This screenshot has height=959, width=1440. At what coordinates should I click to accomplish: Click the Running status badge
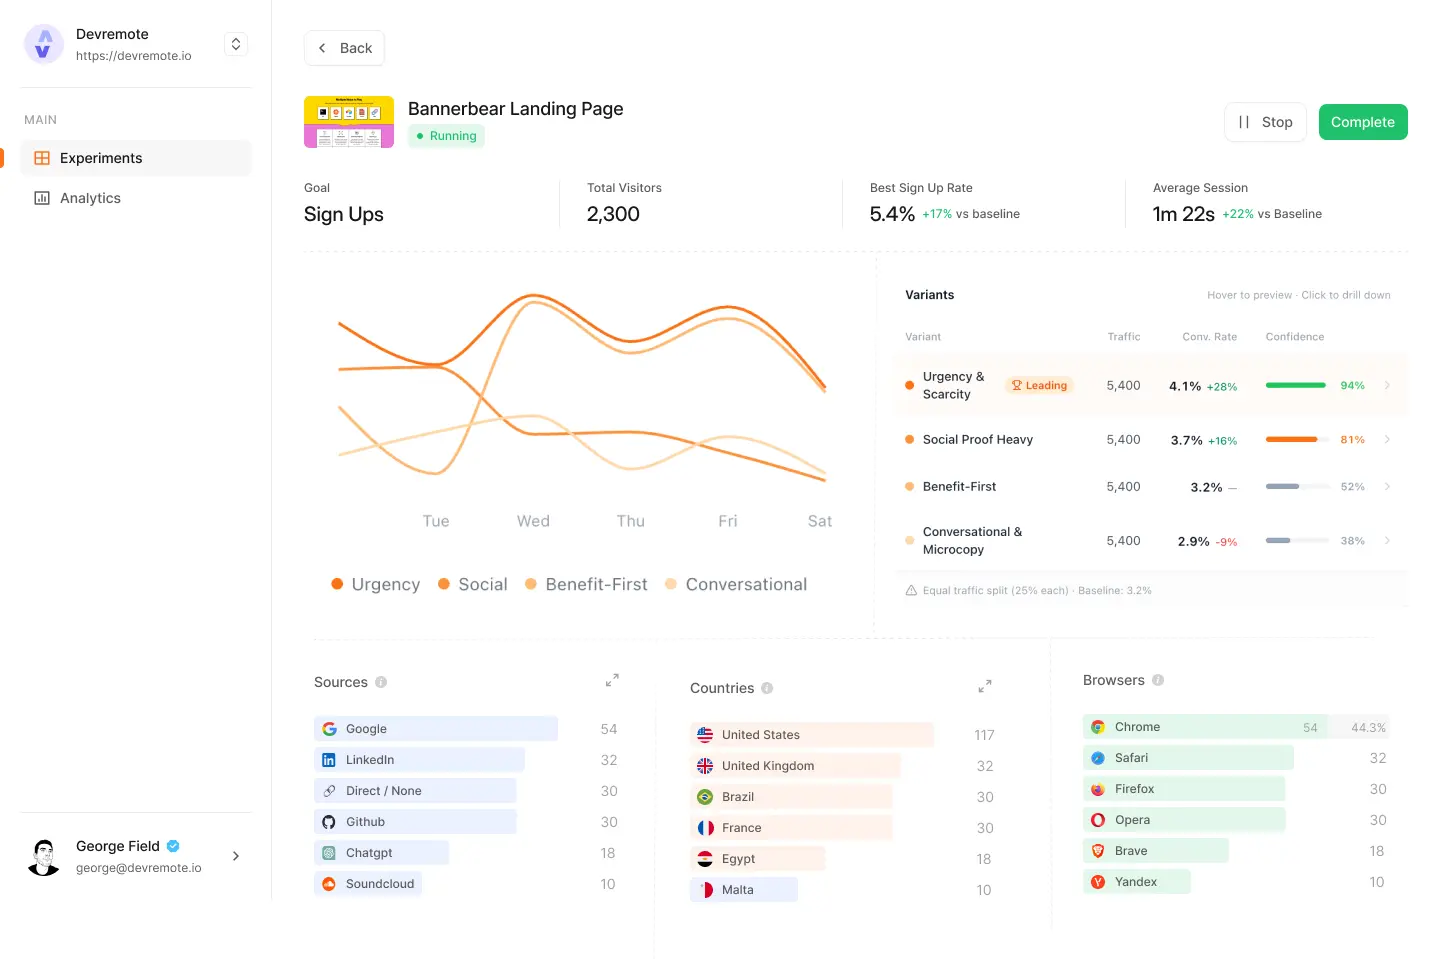click(446, 136)
